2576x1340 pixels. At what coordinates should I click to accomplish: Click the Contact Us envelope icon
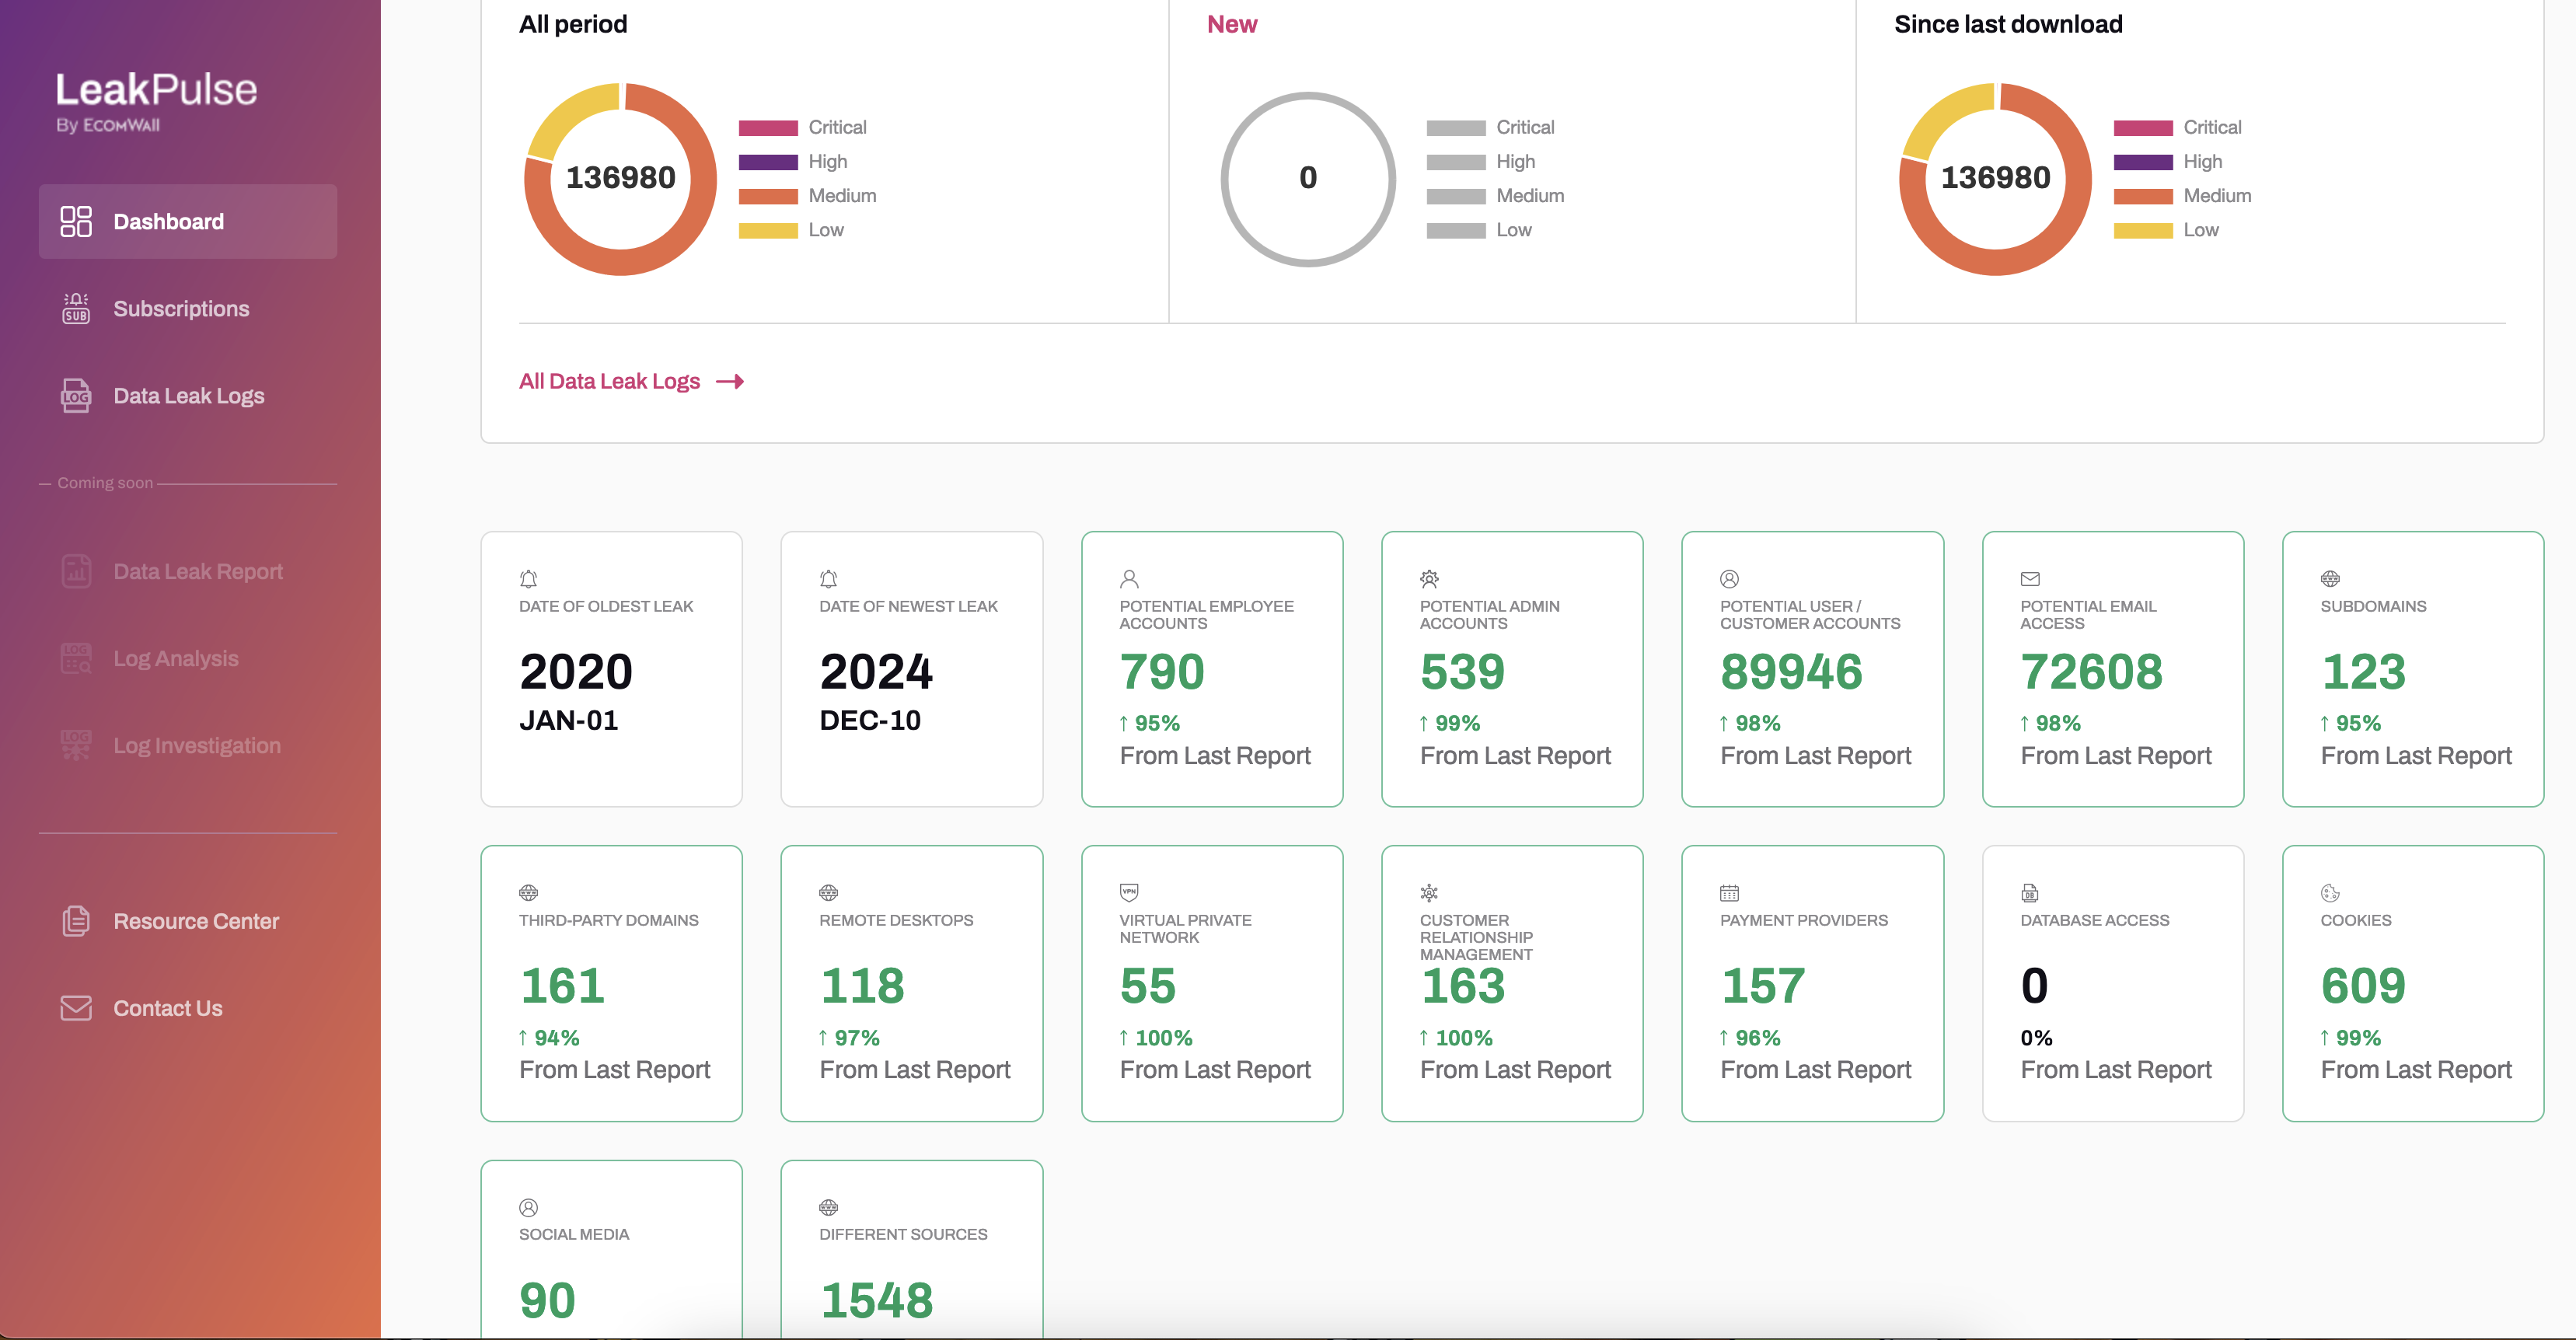coord(76,1007)
